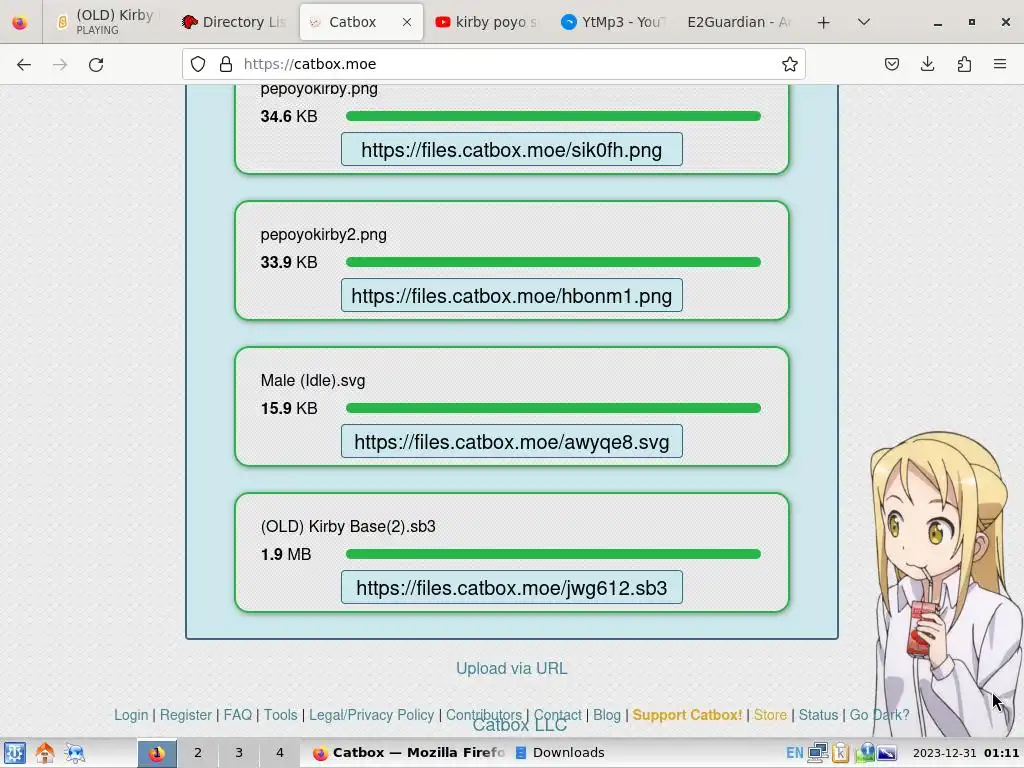Copy the sik0fh.png file link
The height and width of the screenshot is (768, 1024).
[511, 150]
